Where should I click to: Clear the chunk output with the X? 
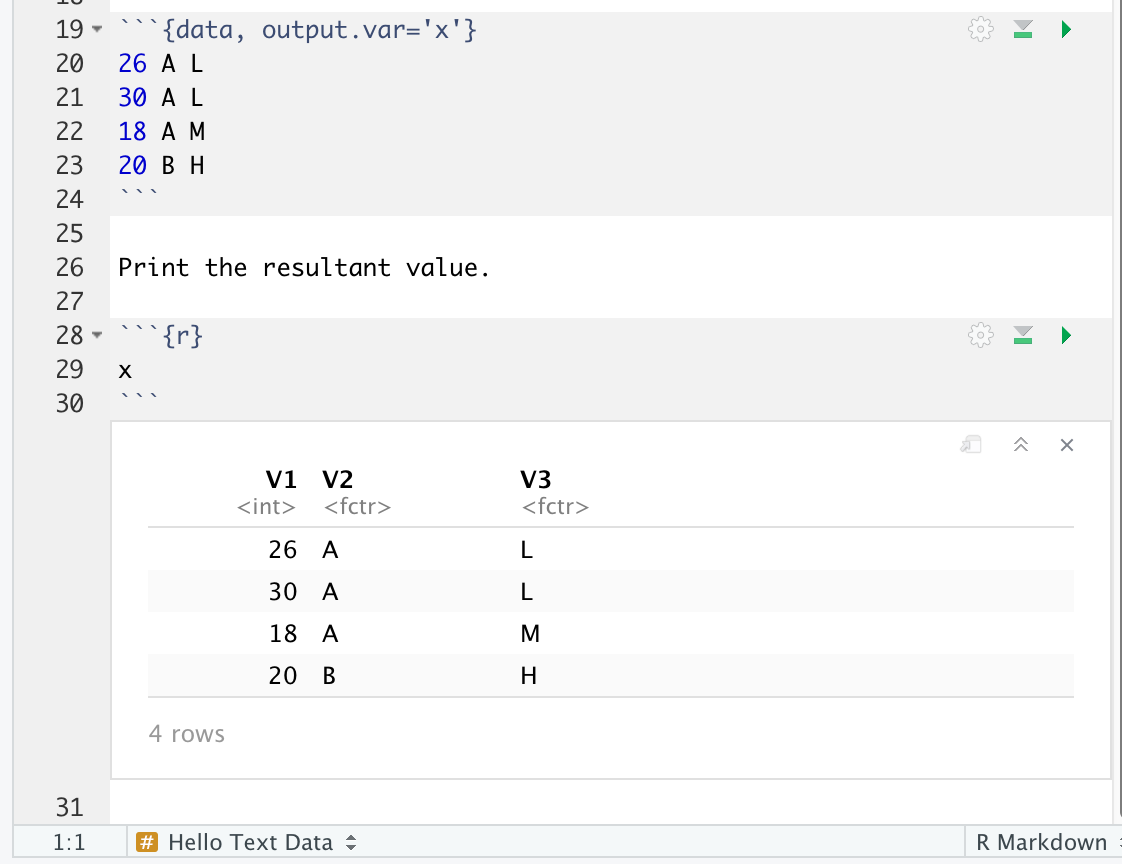[1066, 444]
